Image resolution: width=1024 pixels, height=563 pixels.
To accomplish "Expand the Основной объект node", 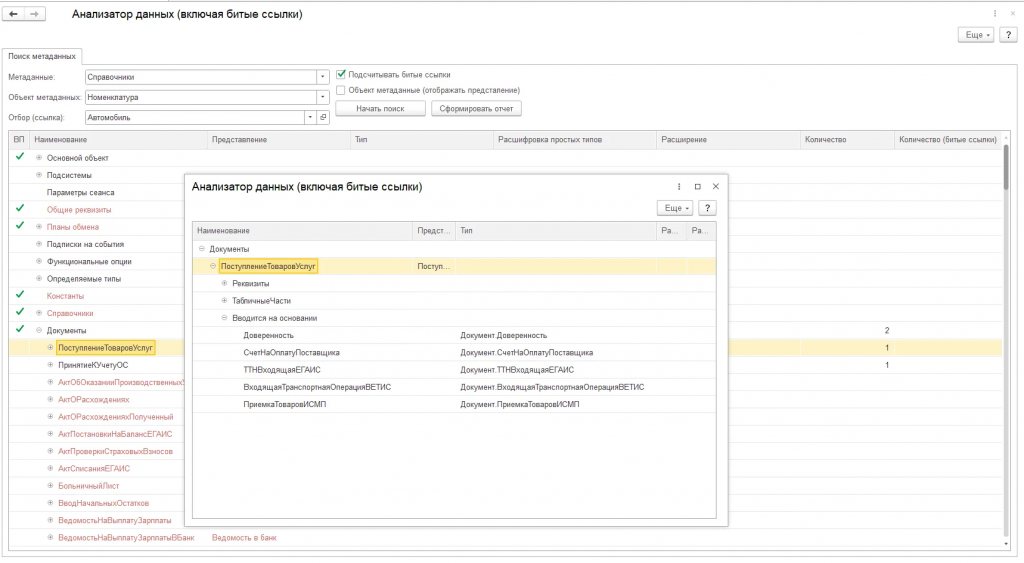I will [x=39, y=157].
